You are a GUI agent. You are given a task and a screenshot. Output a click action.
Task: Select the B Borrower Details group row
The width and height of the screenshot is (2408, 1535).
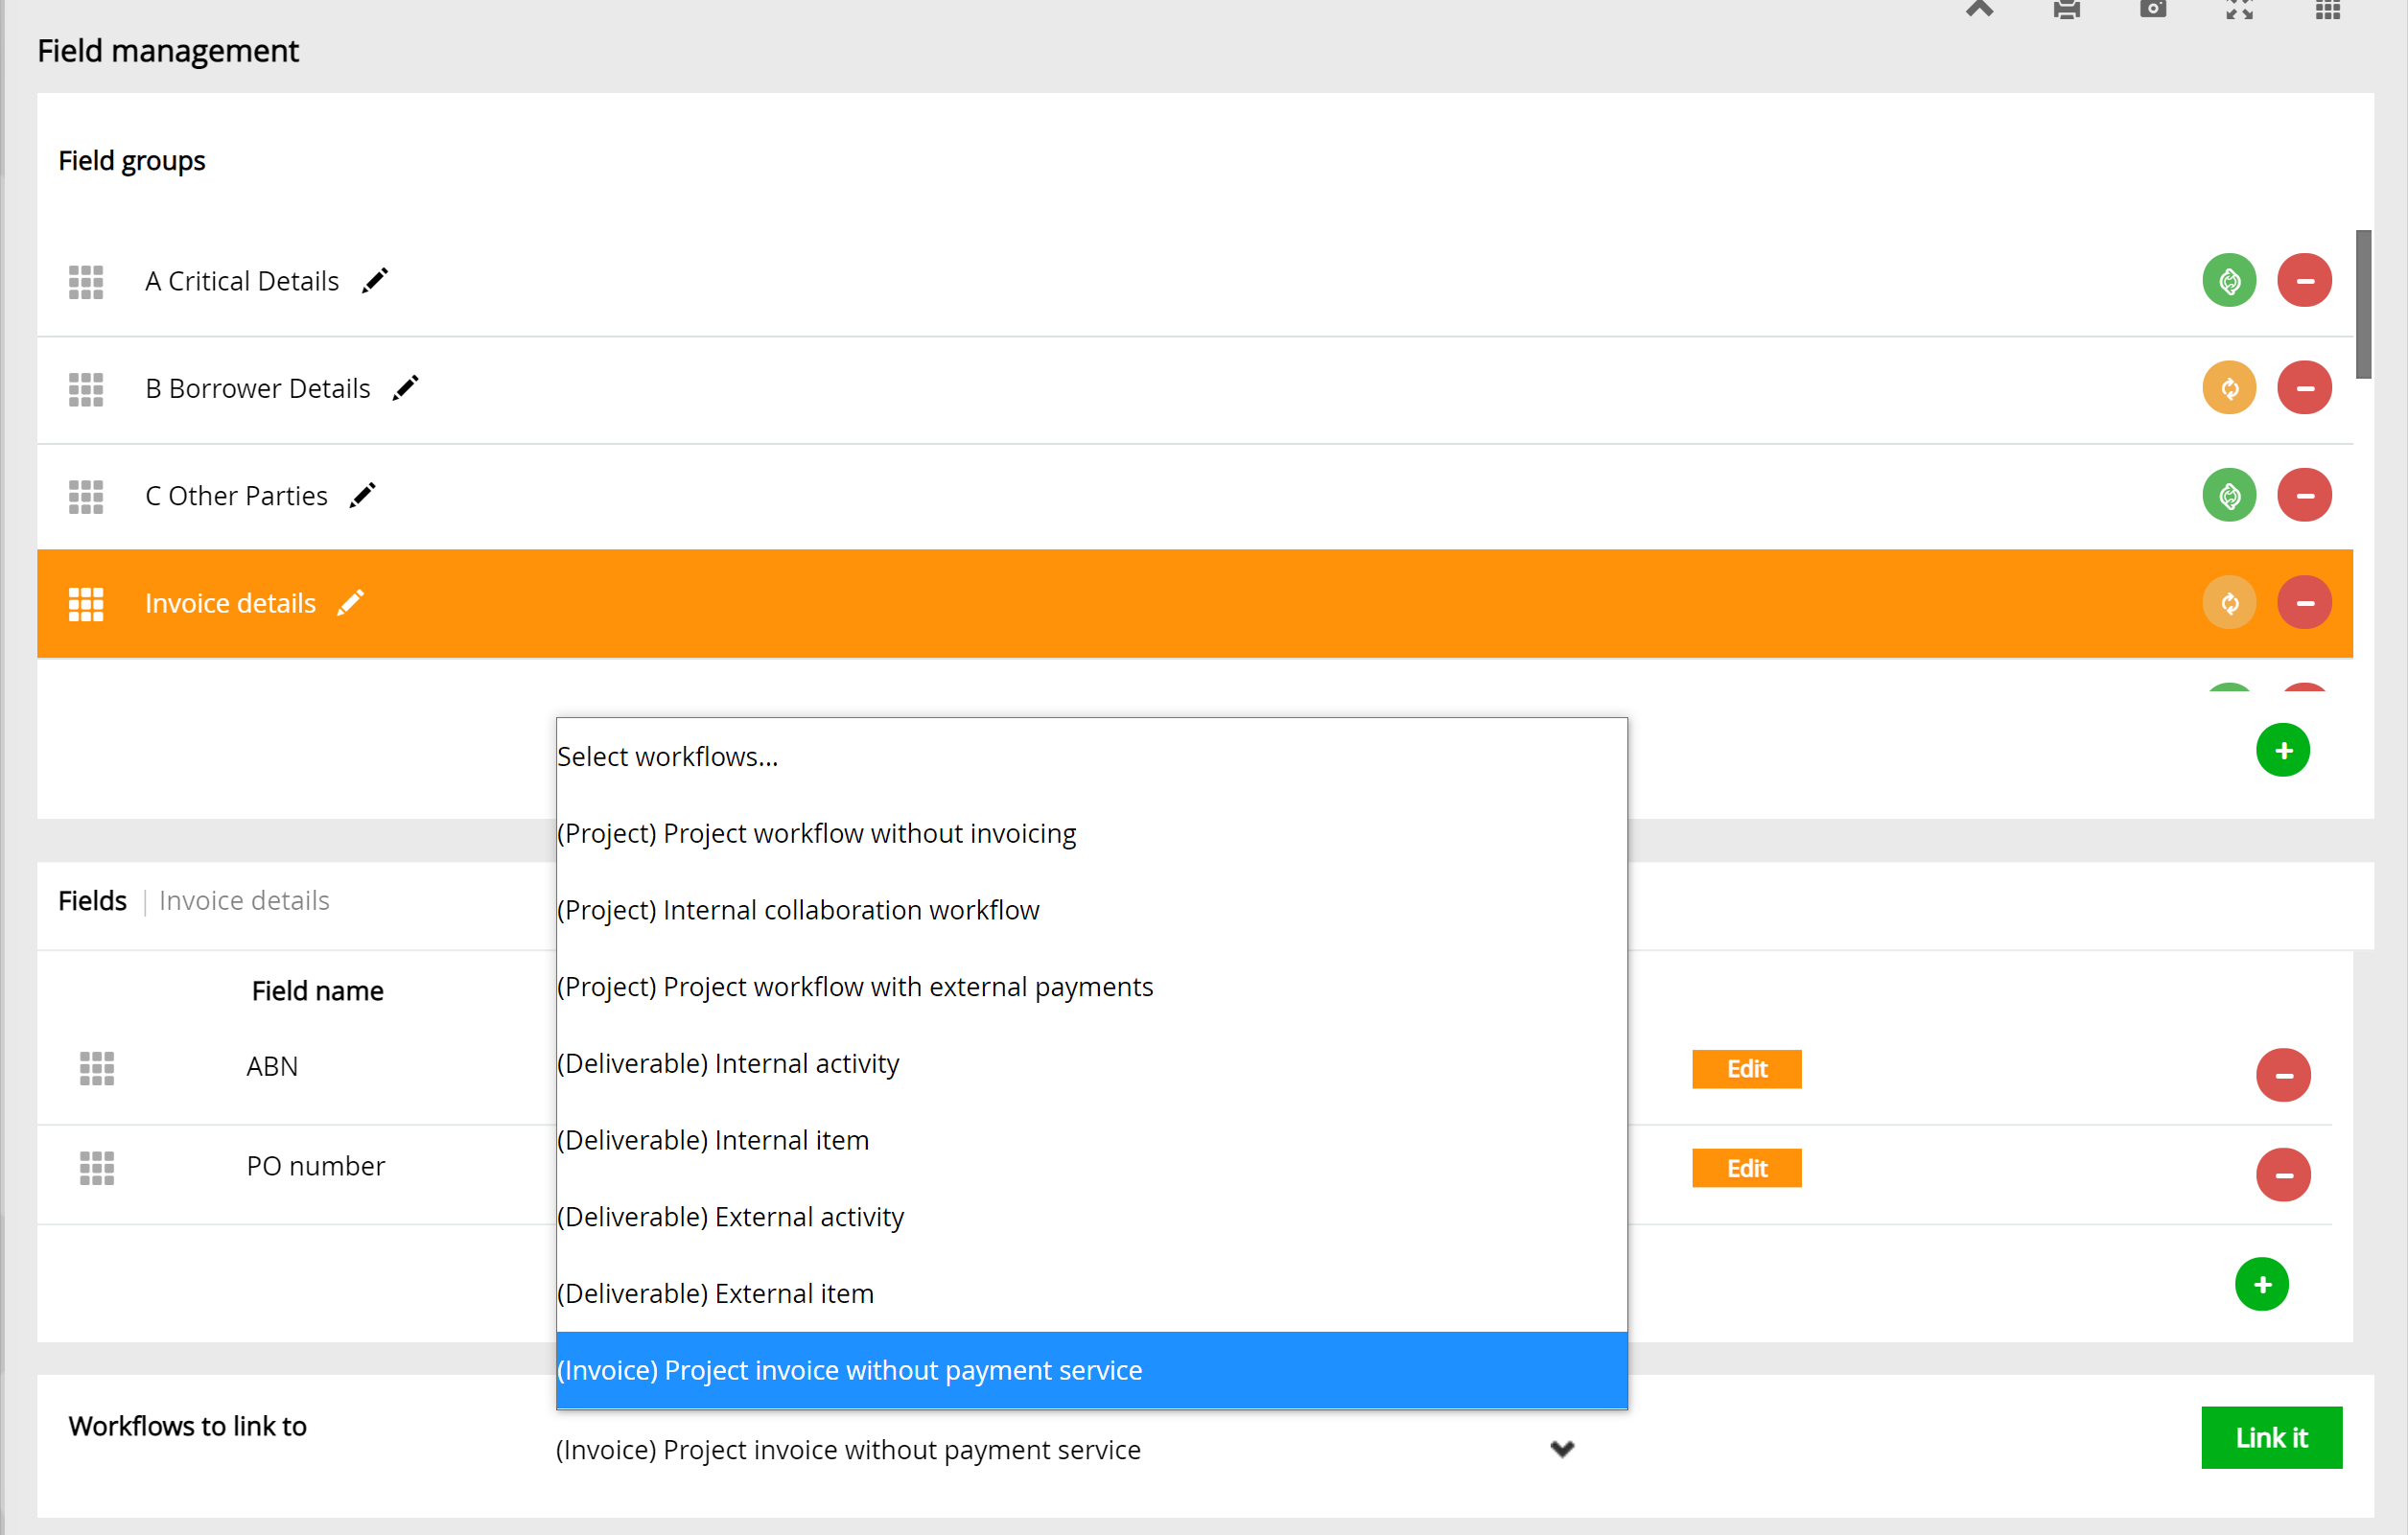(1195, 390)
